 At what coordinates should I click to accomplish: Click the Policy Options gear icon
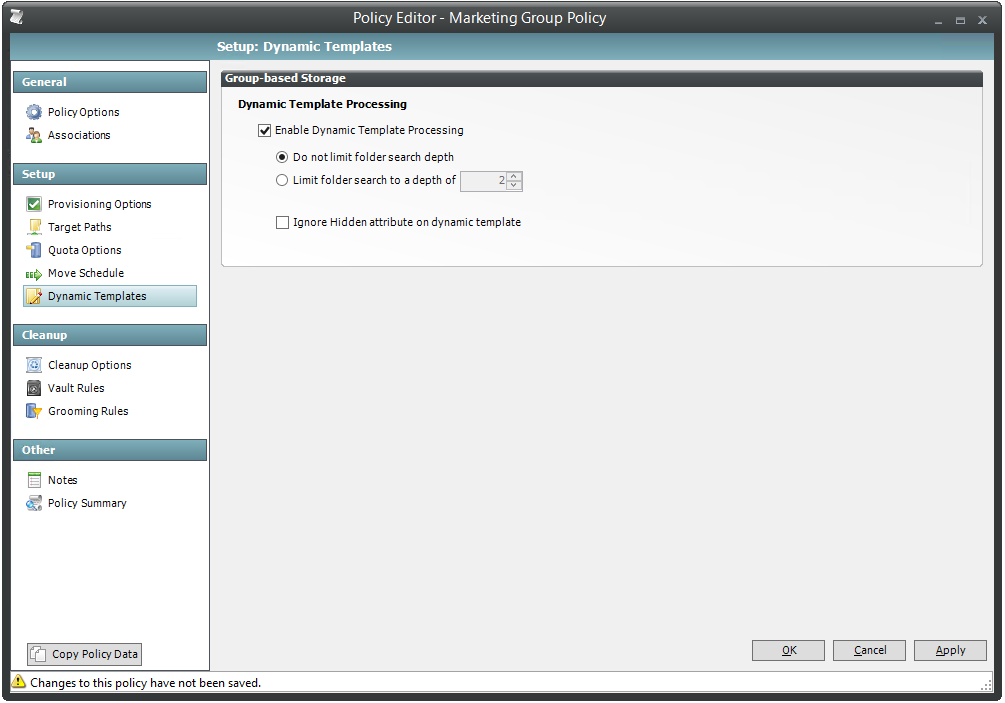click(x=34, y=112)
